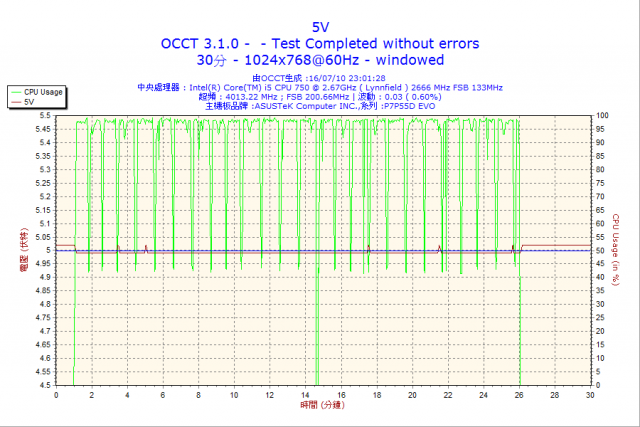The width and height of the screenshot is (640, 427).
Task: Click the overclock line '4013.22 MHz ; FSB 200.66MHz'
Action: click(320, 97)
